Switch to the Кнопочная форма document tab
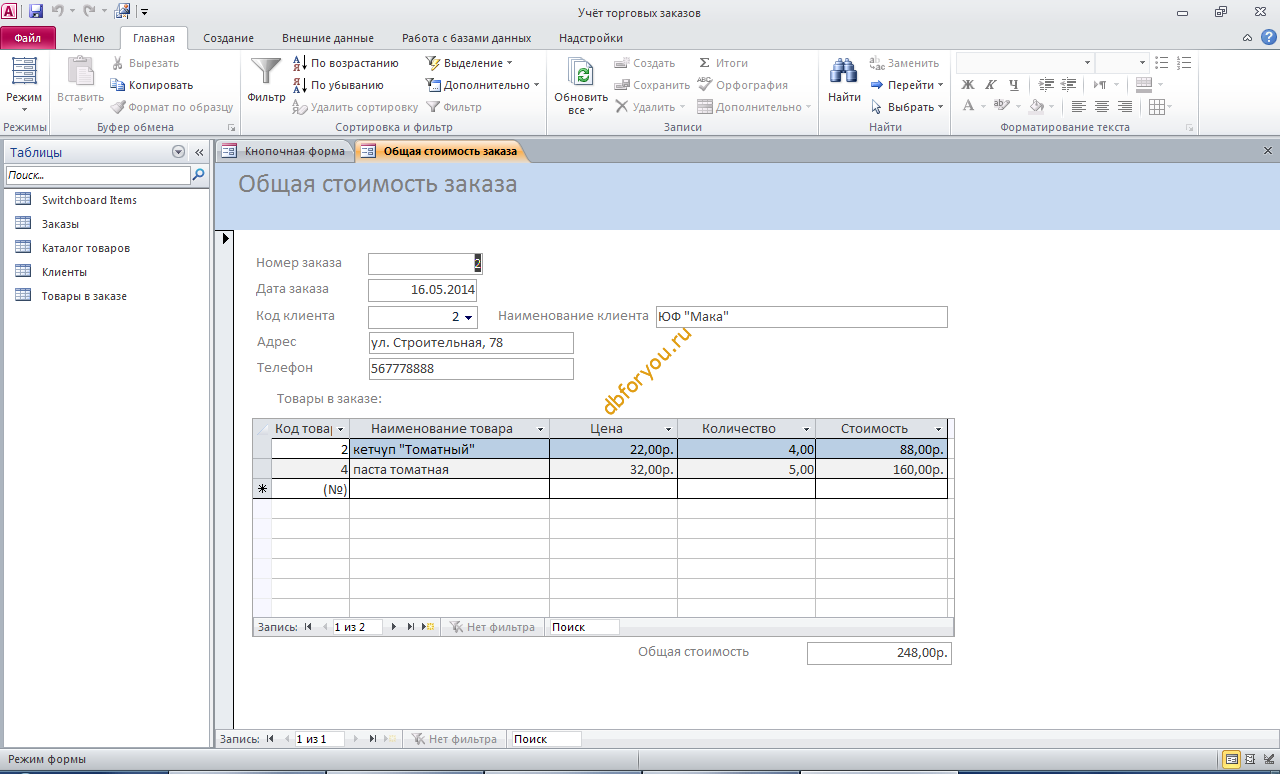Viewport: 1280px width, 774px height. 285,151
